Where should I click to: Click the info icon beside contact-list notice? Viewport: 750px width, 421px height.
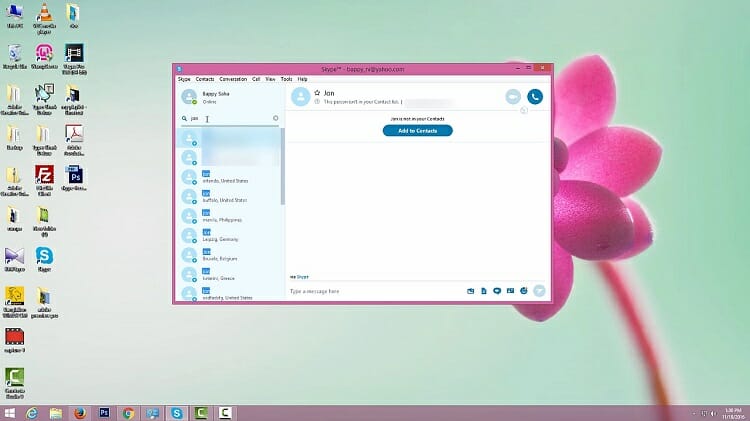317,102
